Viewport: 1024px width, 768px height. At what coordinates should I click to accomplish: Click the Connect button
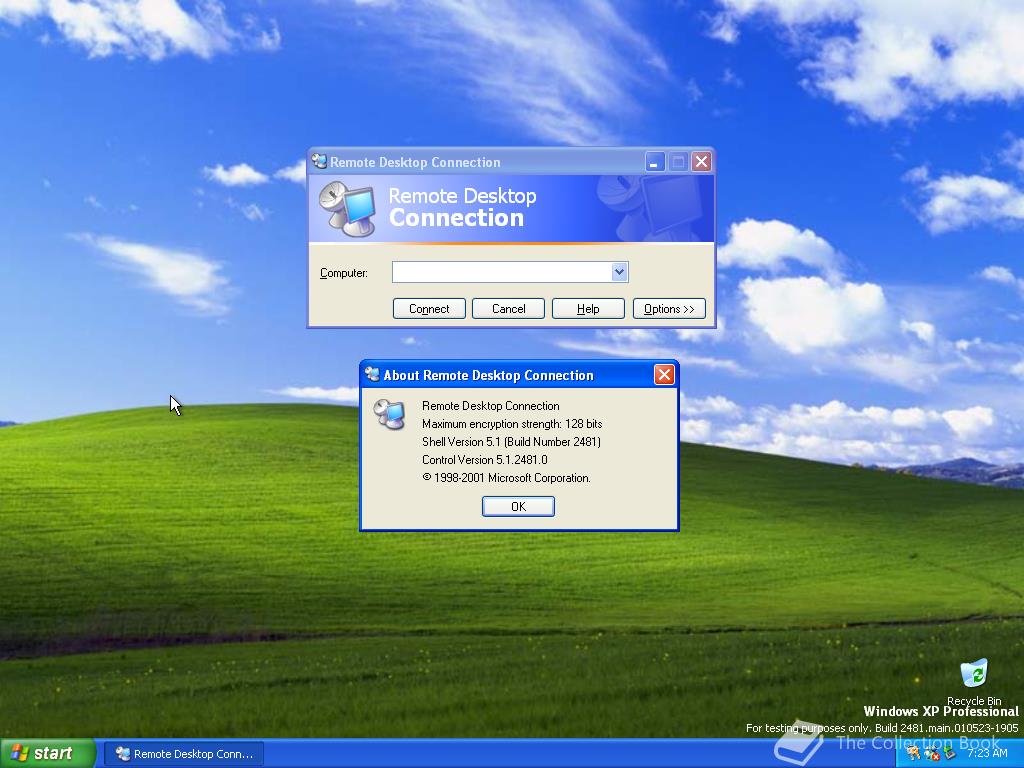[x=429, y=309]
